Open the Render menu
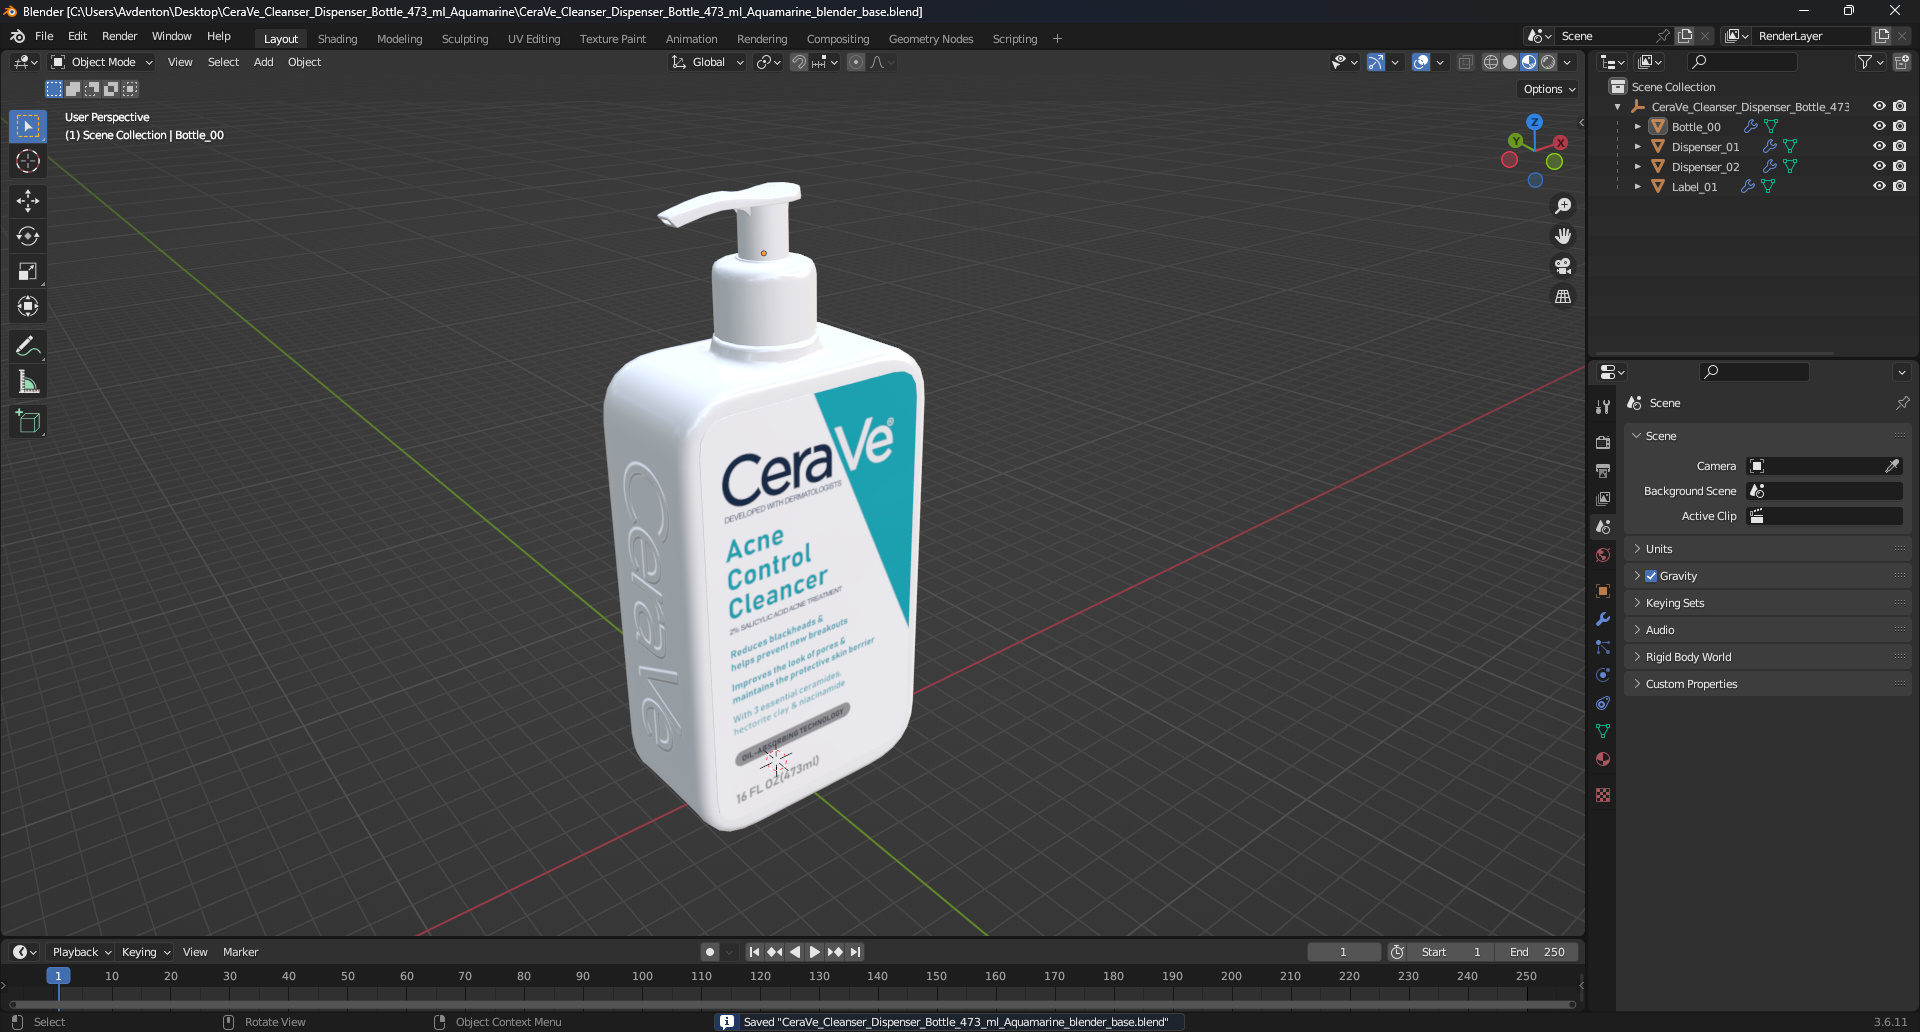 (119, 36)
